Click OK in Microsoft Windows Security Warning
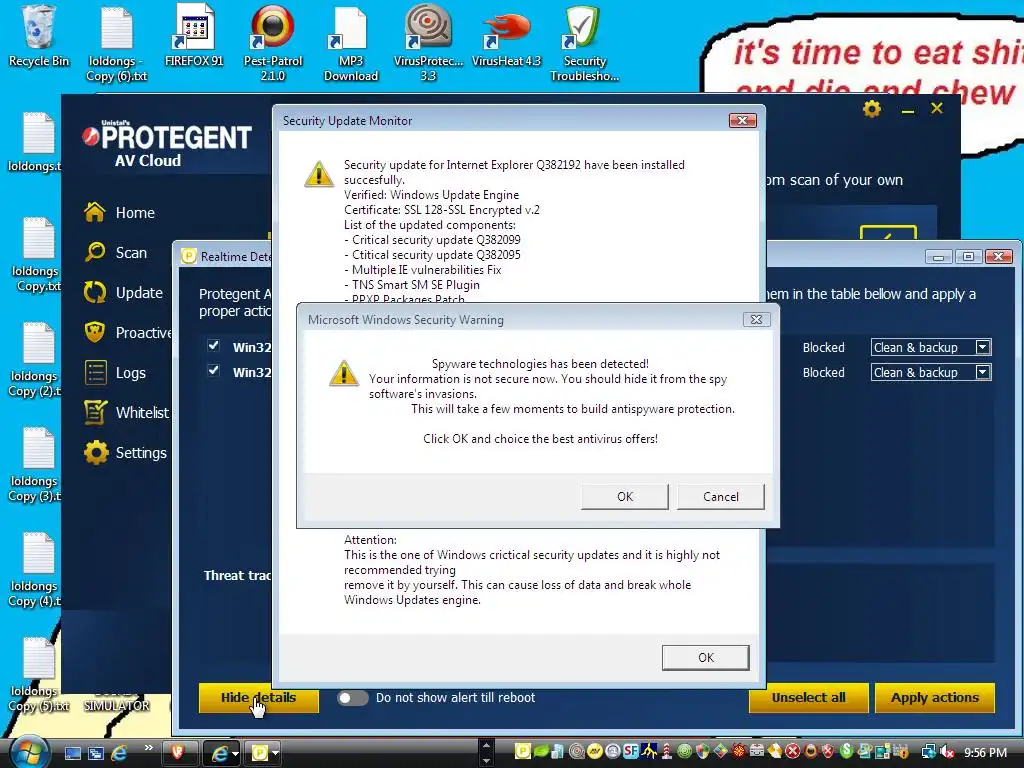This screenshot has width=1024, height=768. [x=625, y=496]
